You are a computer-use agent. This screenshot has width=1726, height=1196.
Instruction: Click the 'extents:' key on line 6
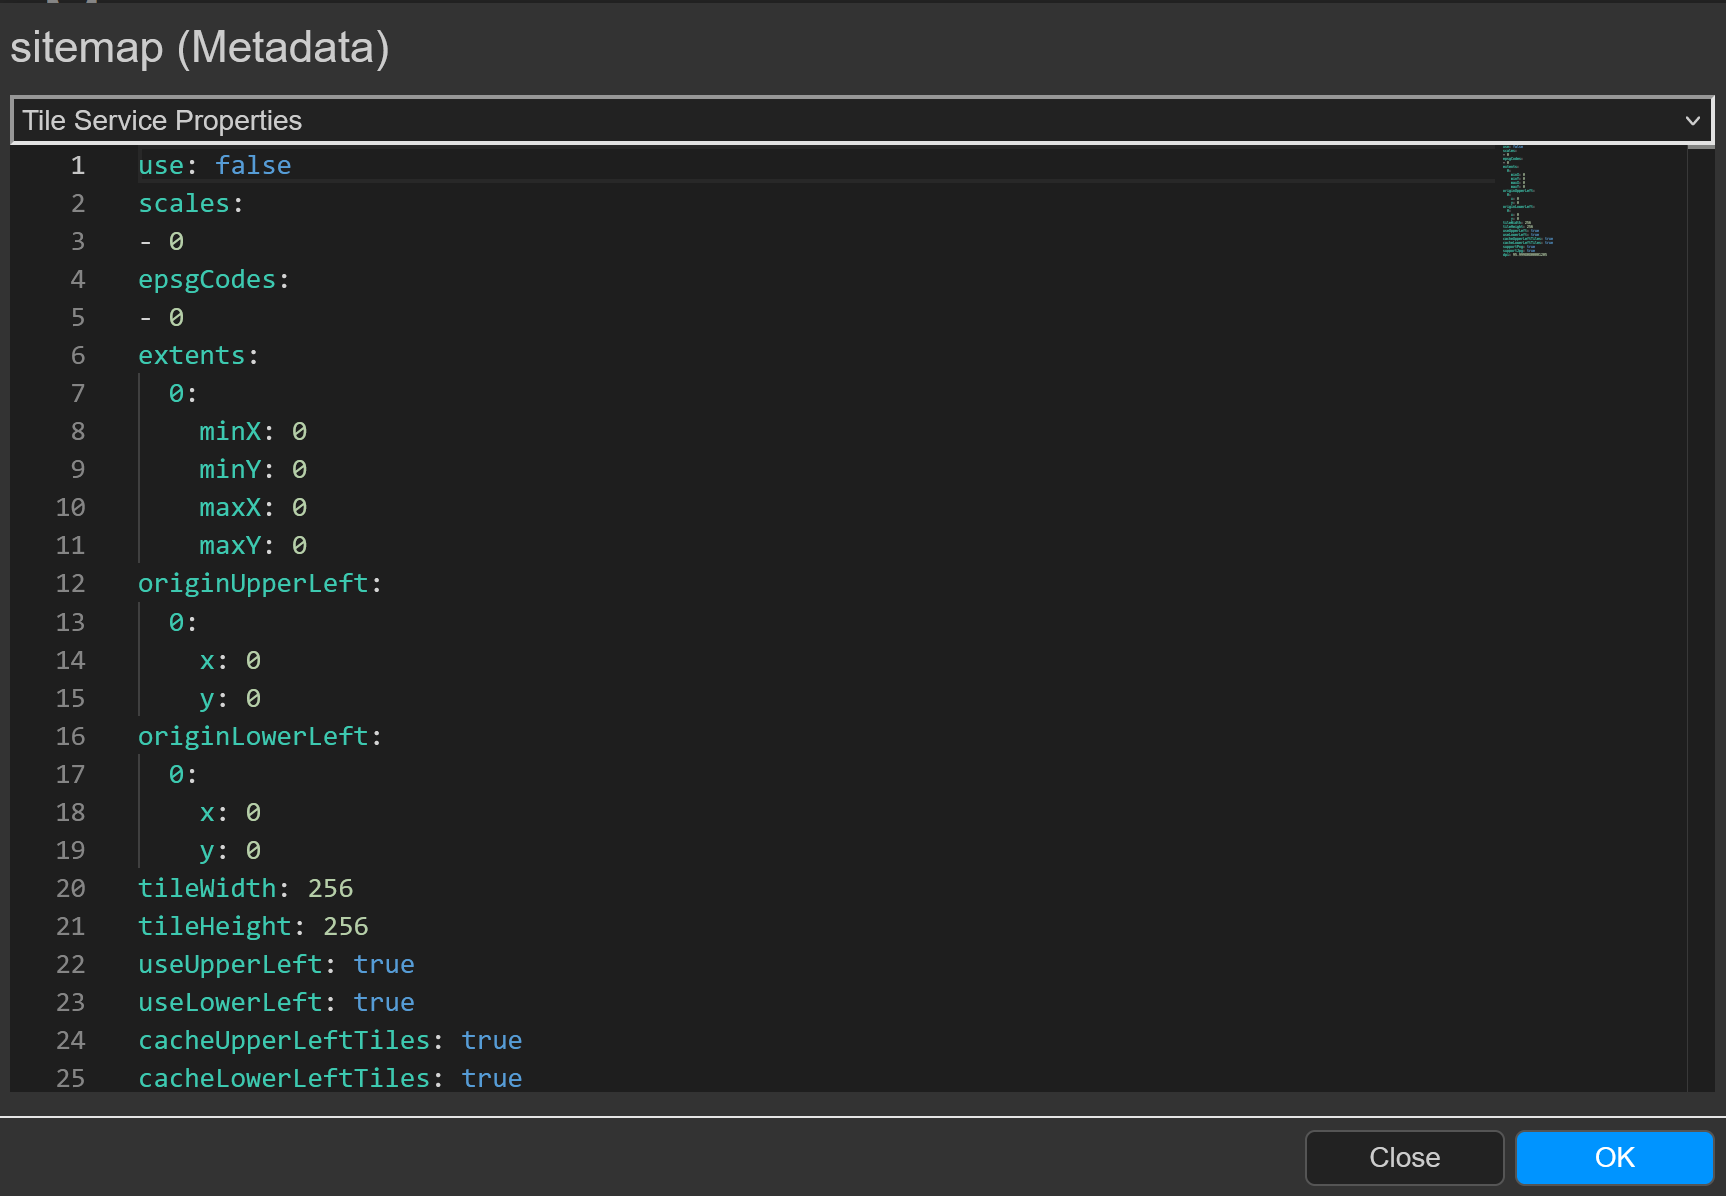(x=199, y=355)
